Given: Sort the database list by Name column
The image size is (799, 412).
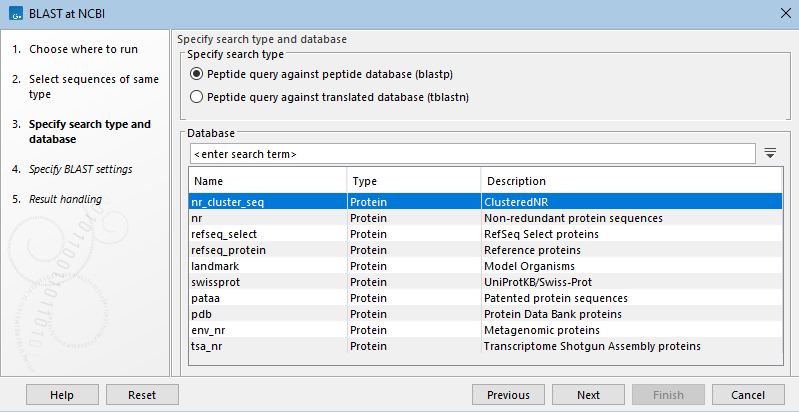Looking at the screenshot, I should click(x=267, y=181).
